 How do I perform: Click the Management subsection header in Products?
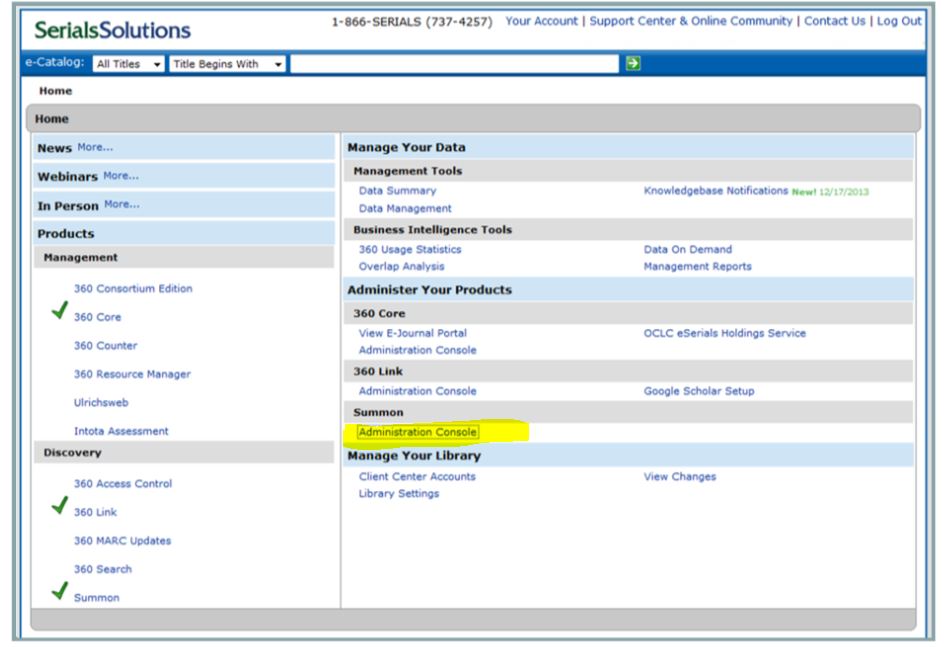pos(184,257)
